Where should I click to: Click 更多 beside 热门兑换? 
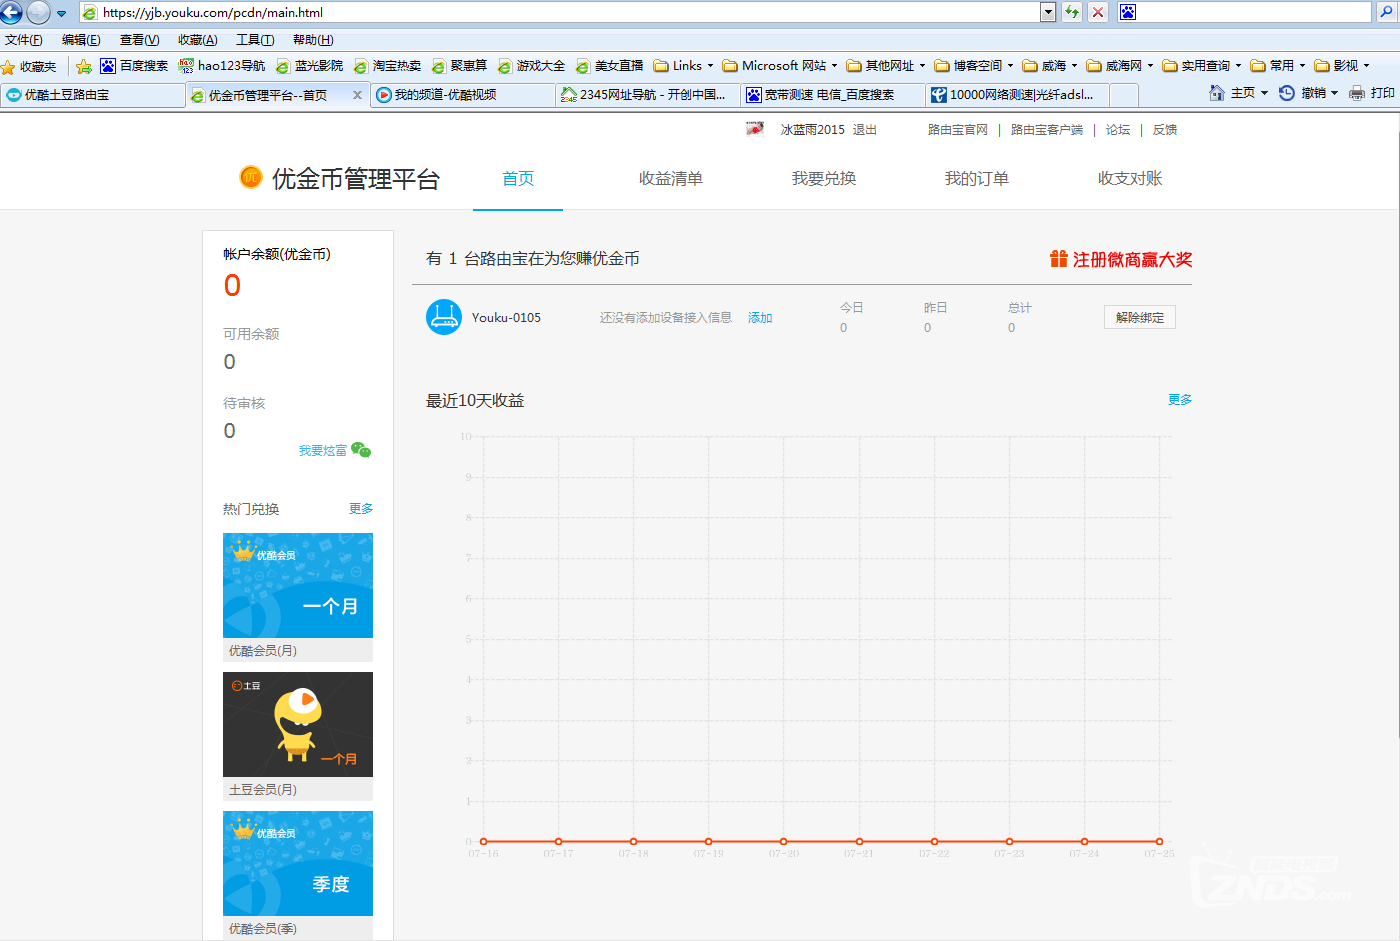point(361,509)
